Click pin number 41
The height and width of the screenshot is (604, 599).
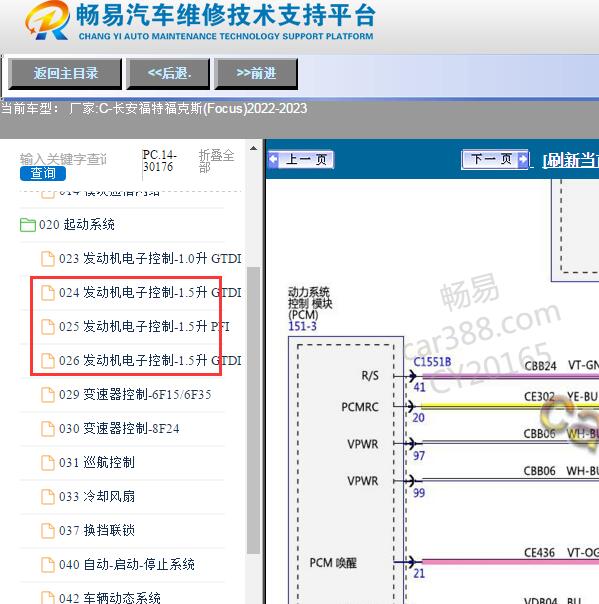click(419, 387)
